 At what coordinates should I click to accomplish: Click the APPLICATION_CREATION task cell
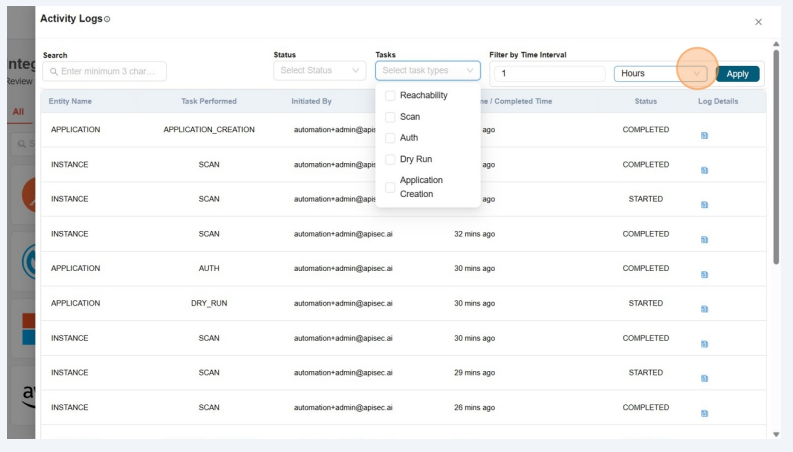[x=209, y=129]
